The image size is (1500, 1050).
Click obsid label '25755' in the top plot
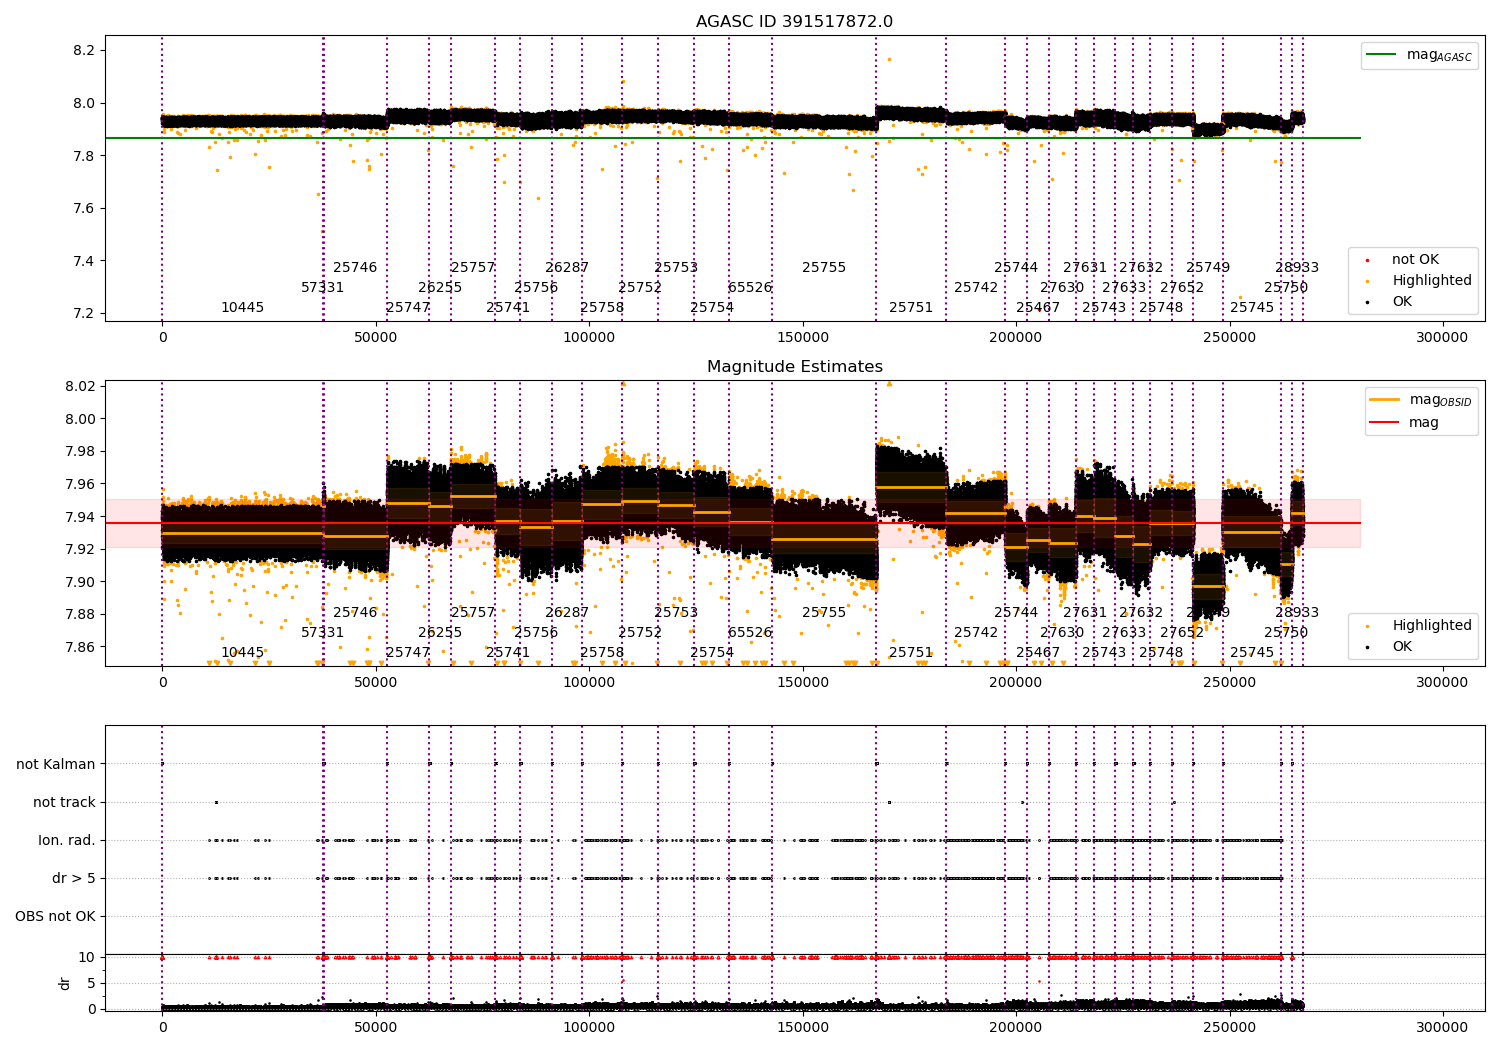click(x=824, y=268)
